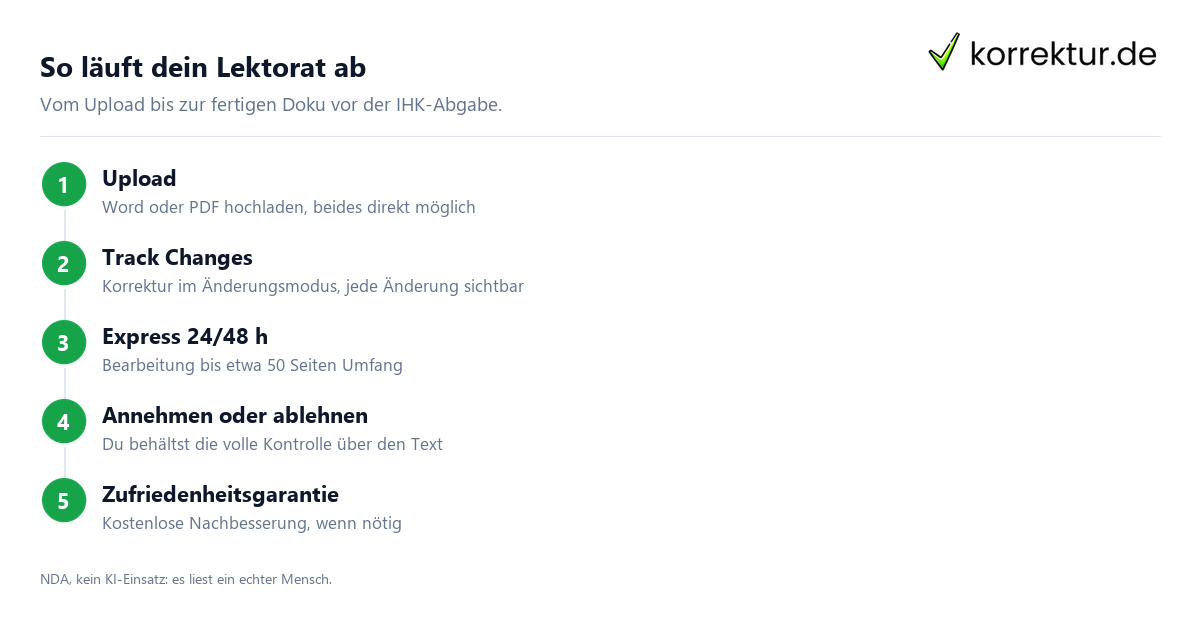Click the green step 3 circle
The height and width of the screenshot is (630, 1200).
(64, 343)
